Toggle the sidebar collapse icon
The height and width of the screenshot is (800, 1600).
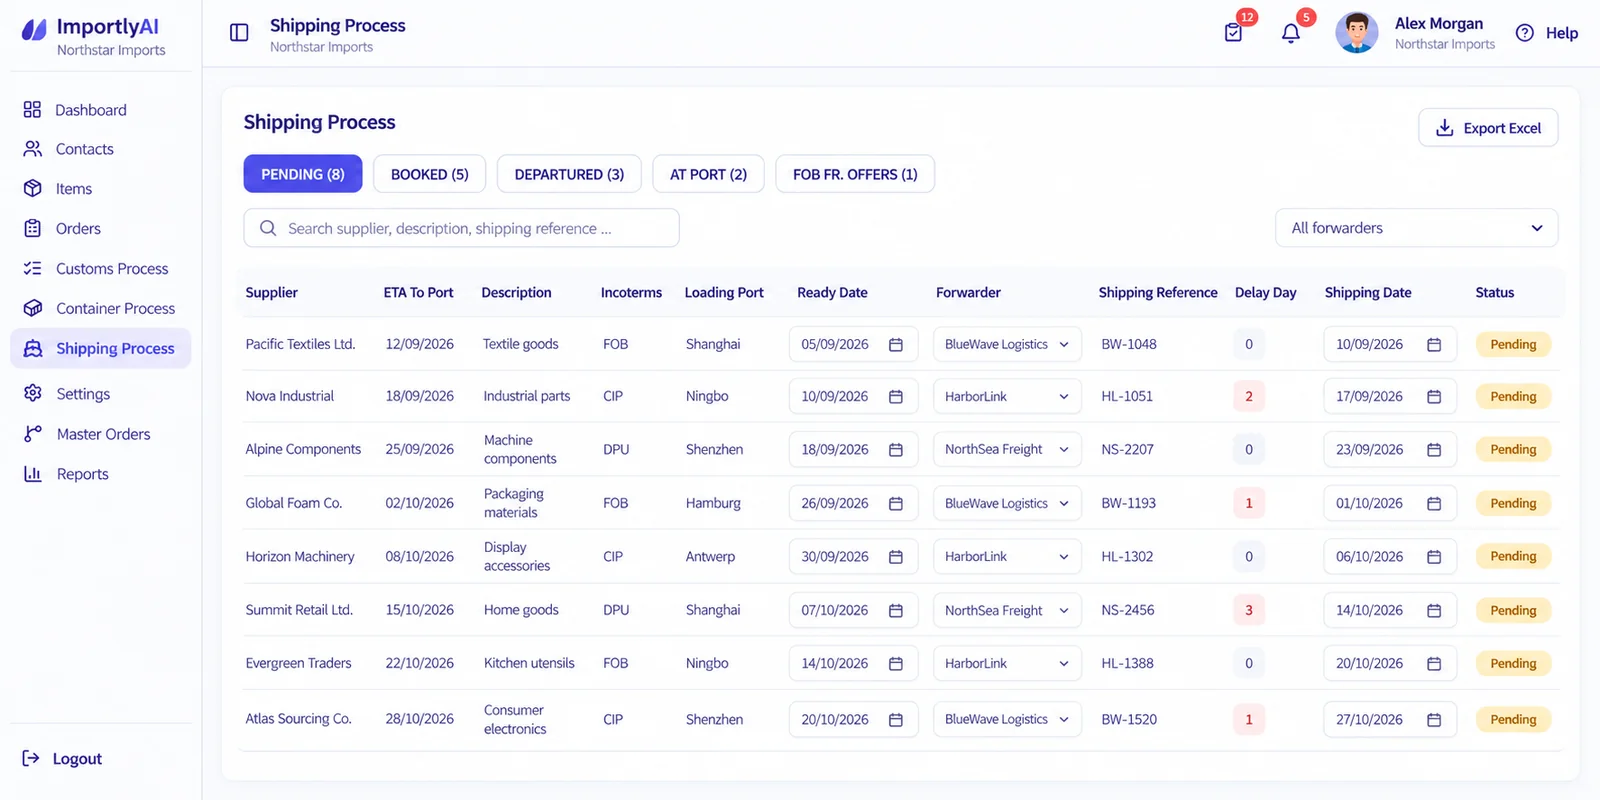[x=239, y=33]
